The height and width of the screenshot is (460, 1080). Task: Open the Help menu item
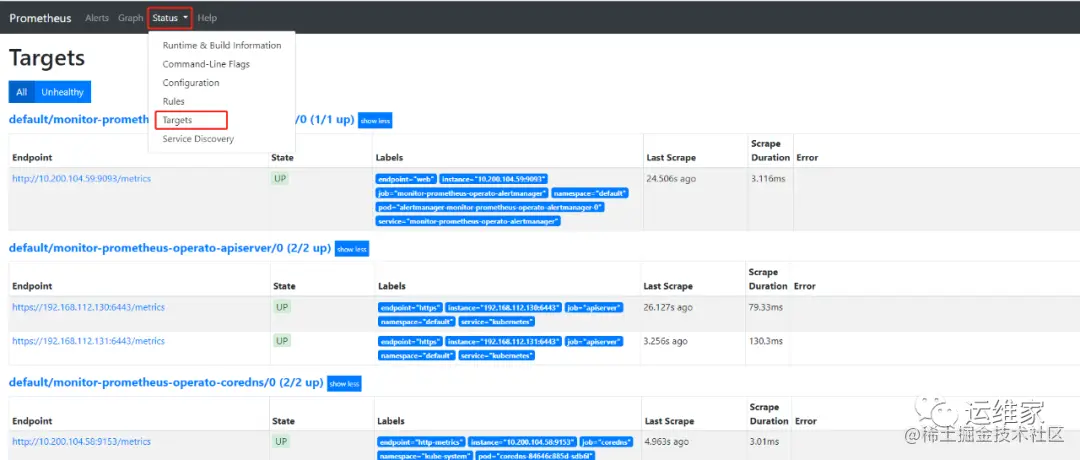tap(207, 18)
